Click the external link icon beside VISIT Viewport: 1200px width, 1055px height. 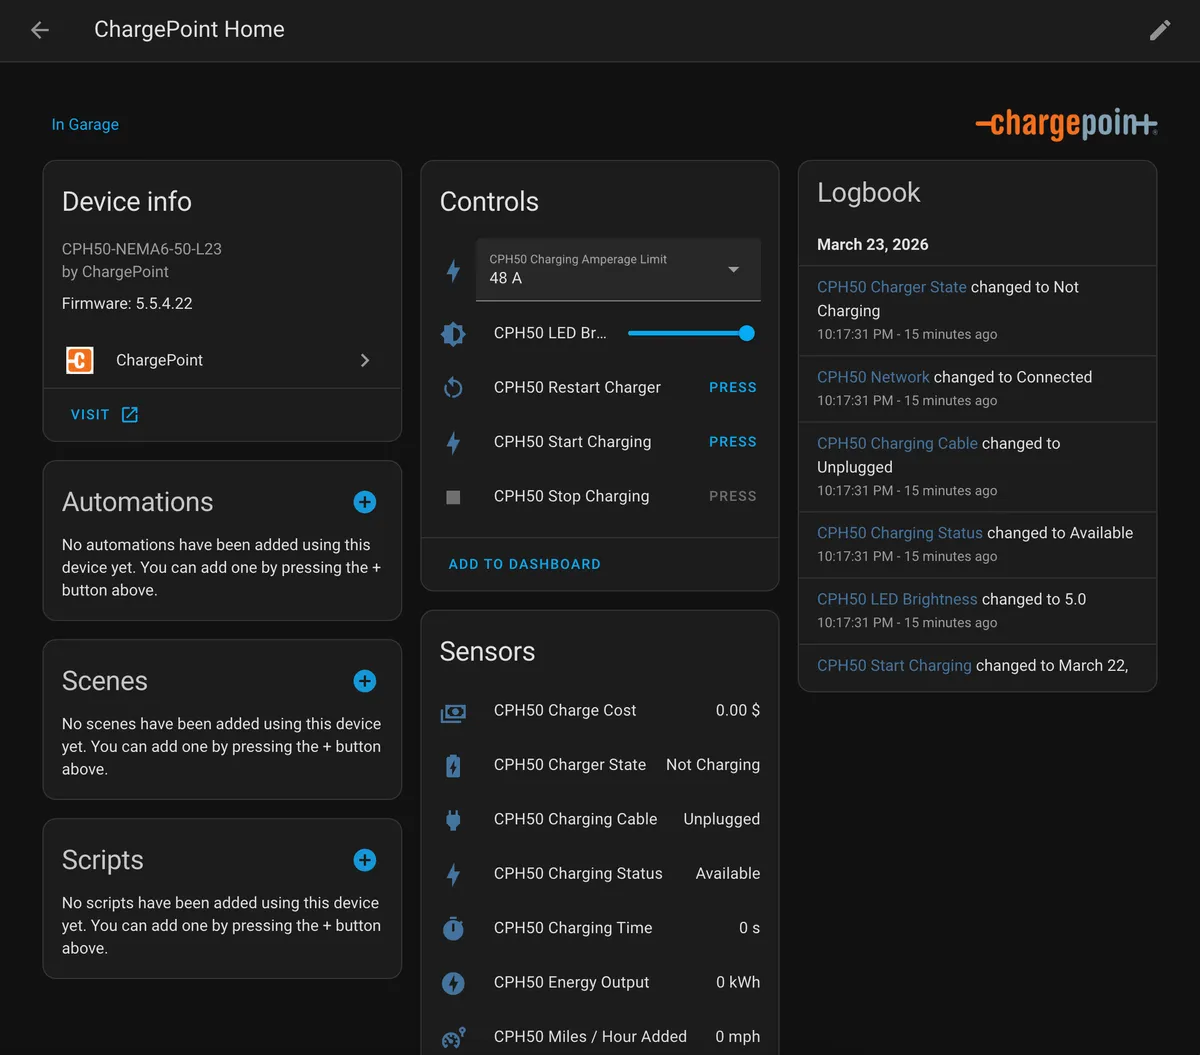[130, 414]
